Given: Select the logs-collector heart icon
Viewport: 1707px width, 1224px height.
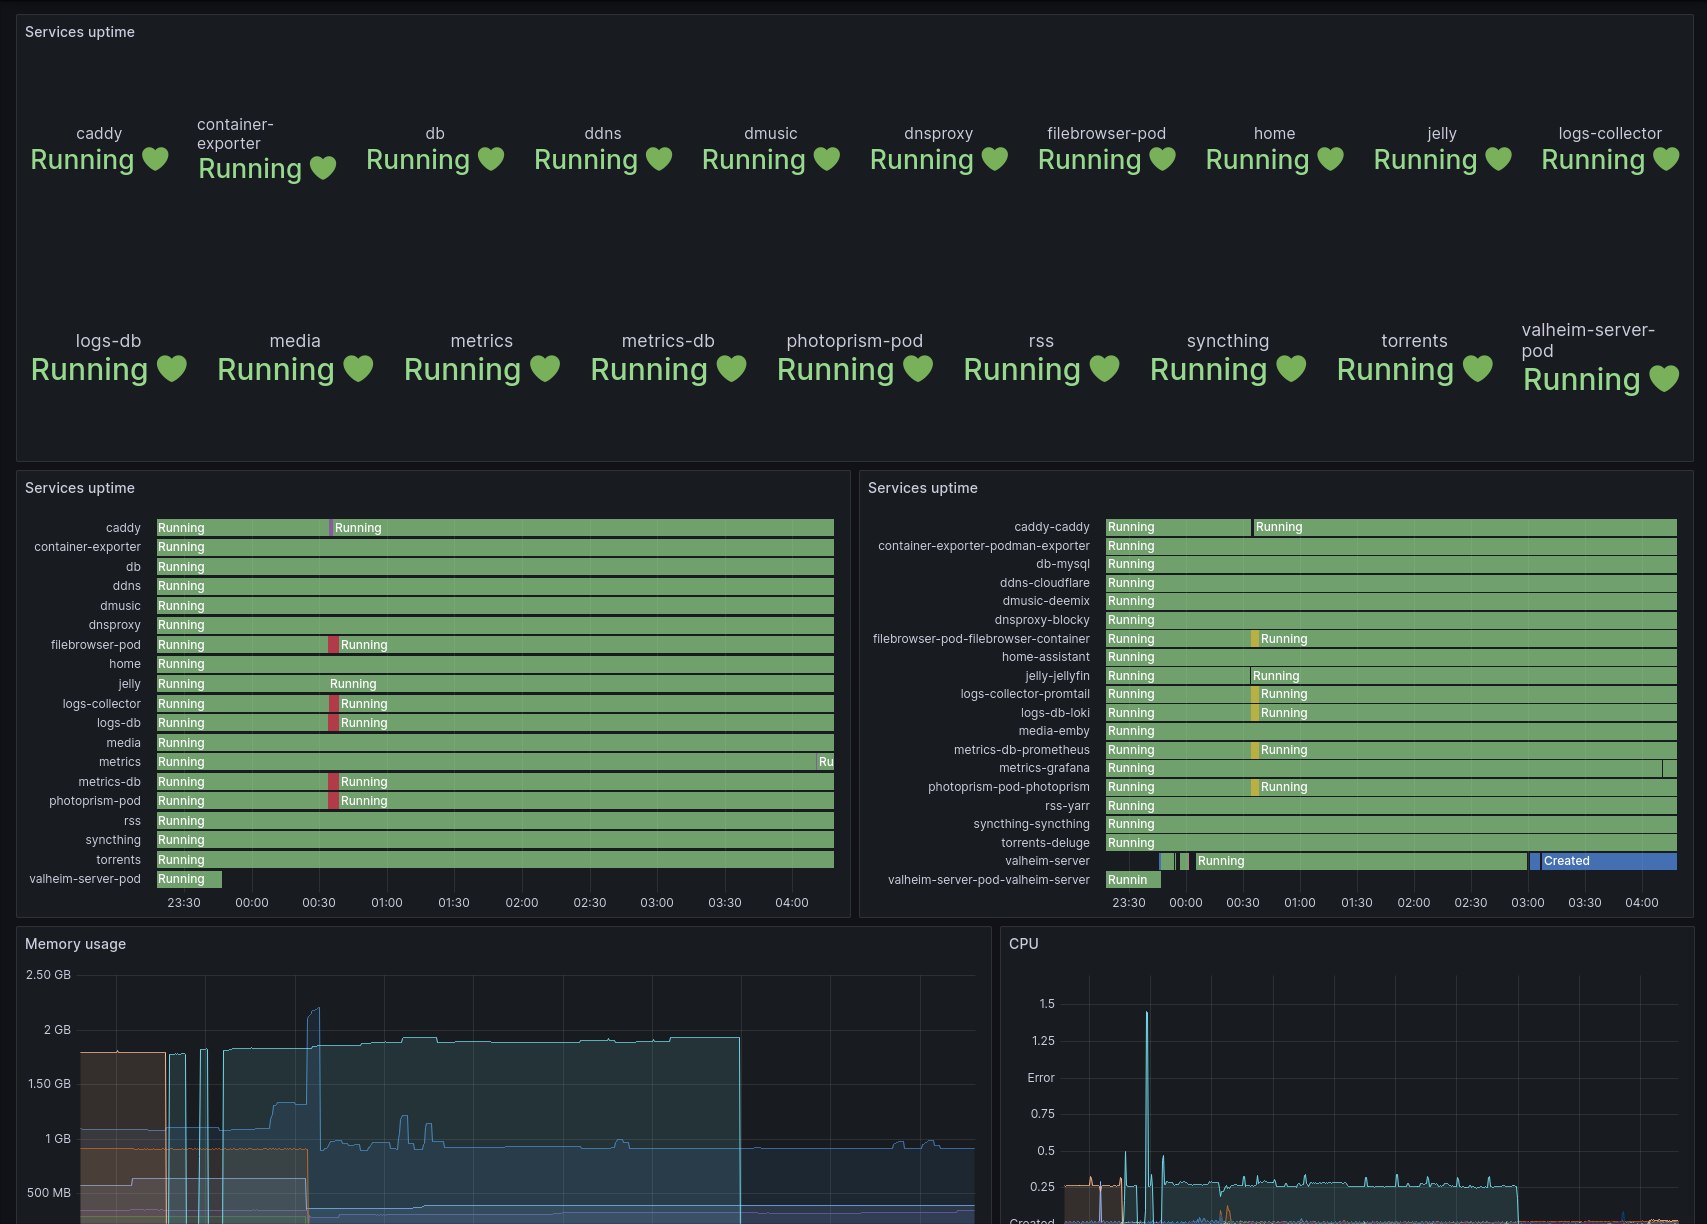Looking at the screenshot, I should coord(1667,159).
